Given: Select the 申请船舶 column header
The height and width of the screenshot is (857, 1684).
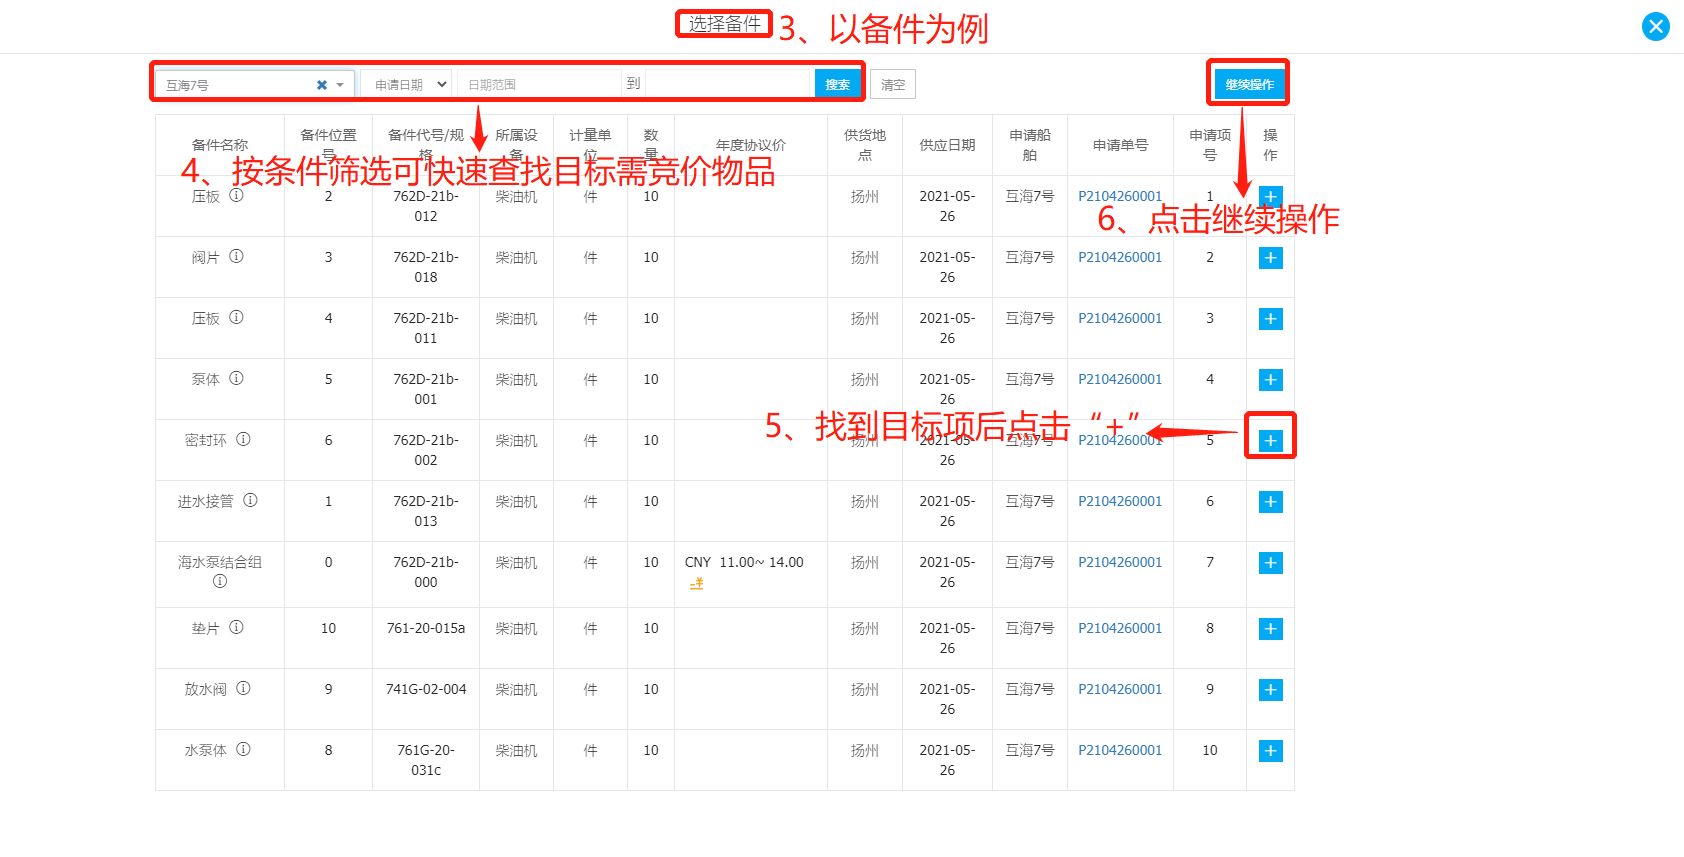Looking at the screenshot, I should 1030,145.
